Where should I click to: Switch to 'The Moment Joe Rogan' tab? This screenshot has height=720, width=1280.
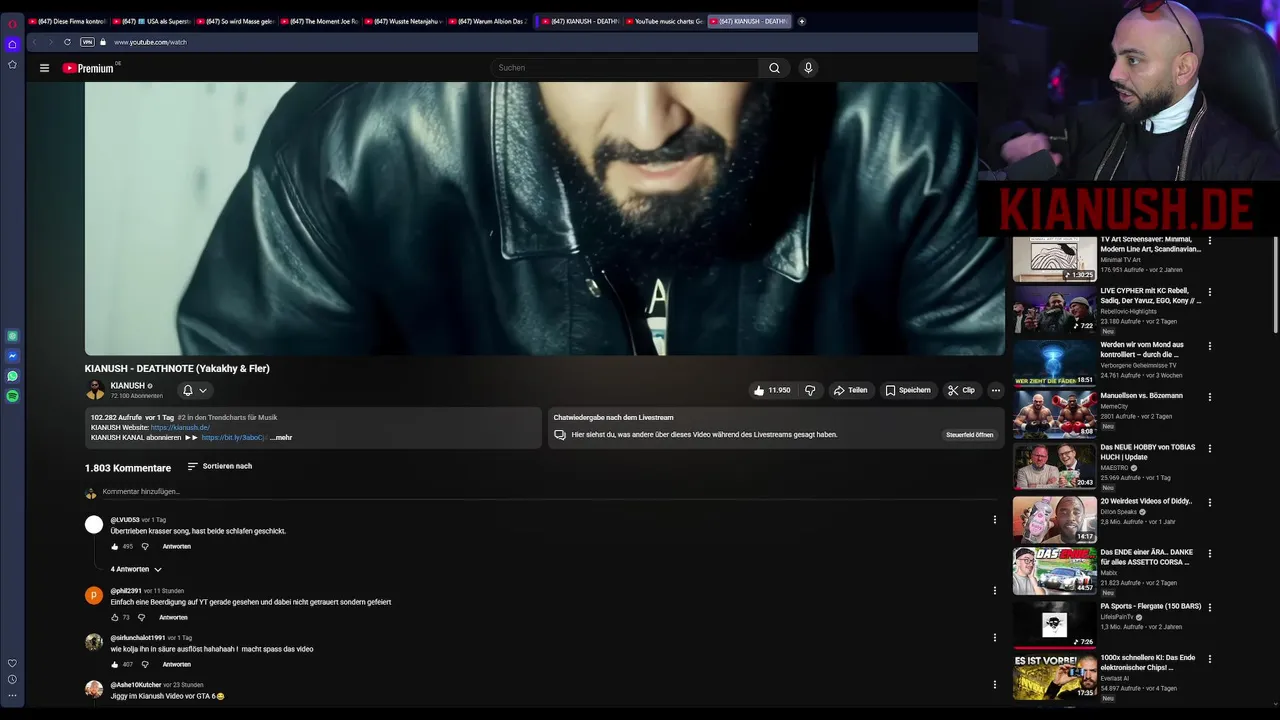click(320, 21)
